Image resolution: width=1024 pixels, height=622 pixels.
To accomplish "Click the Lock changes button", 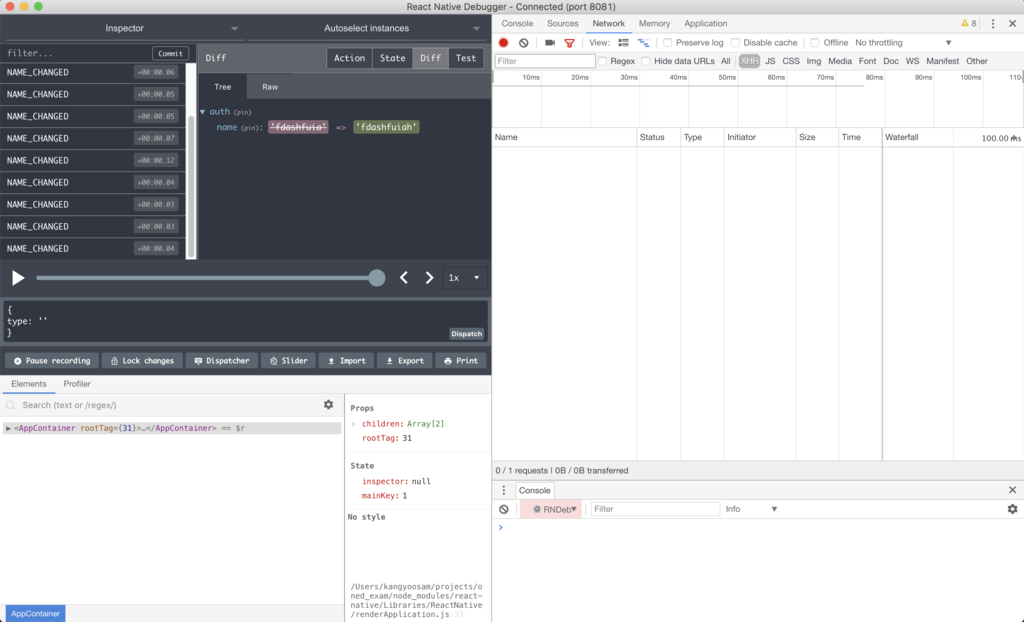I will 142,361.
